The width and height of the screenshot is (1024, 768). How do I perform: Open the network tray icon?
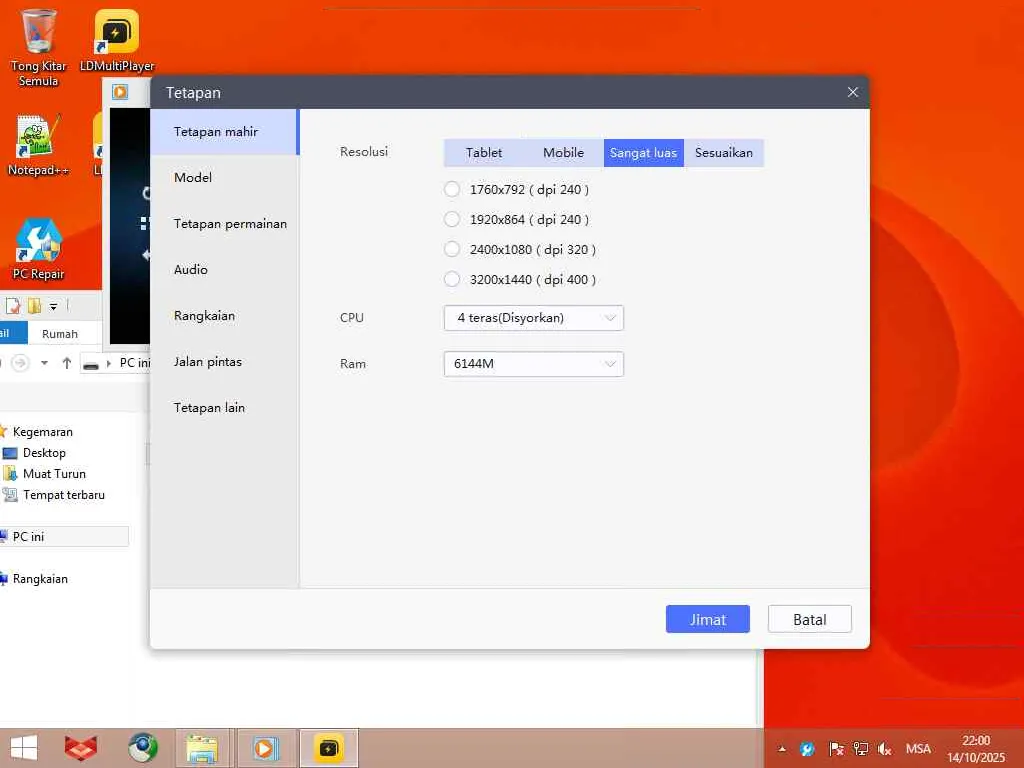(860, 749)
